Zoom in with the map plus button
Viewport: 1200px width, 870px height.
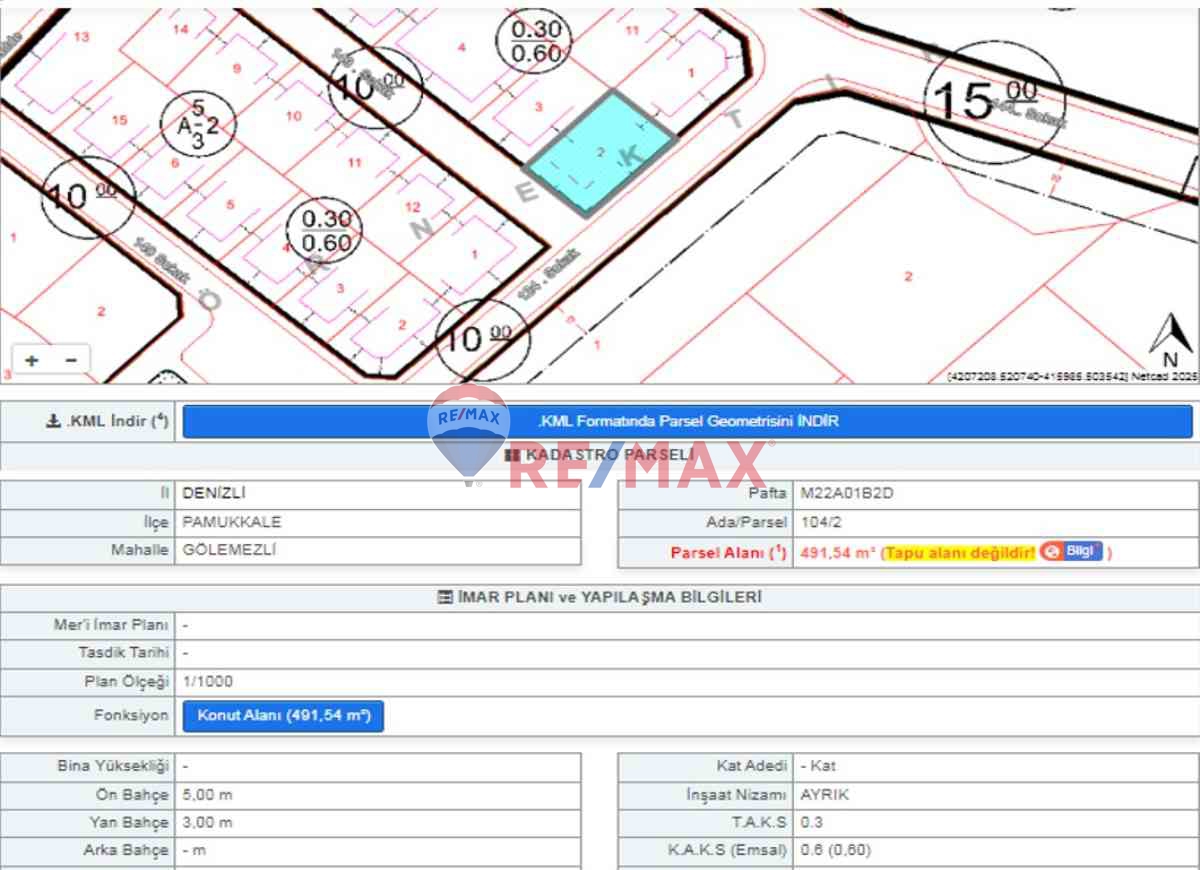pyautogui.click(x=32, y=360)
